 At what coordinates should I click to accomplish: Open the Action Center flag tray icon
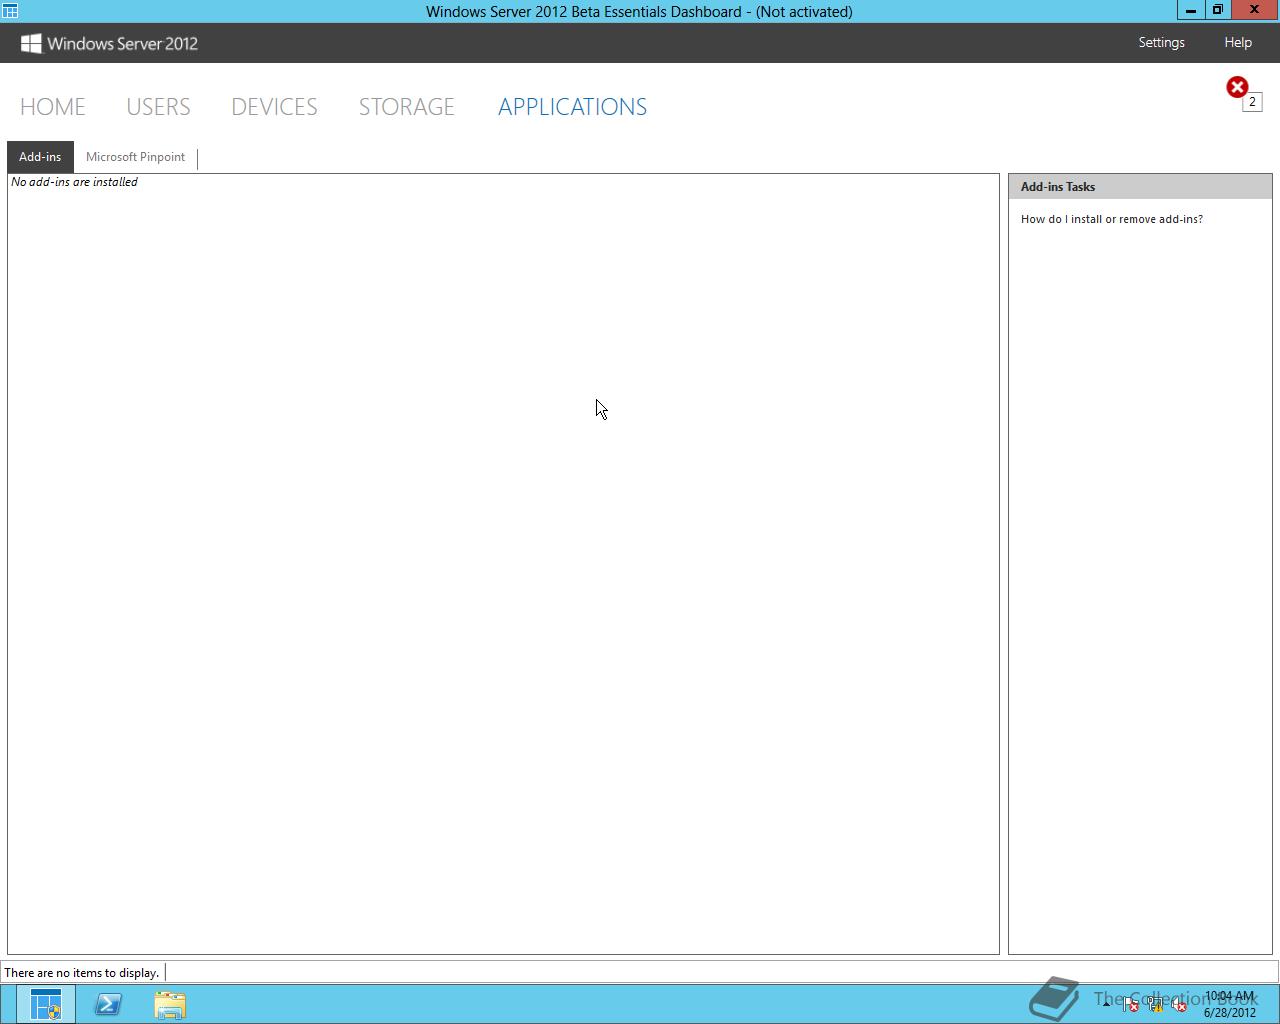(x=1131, y=1004)
